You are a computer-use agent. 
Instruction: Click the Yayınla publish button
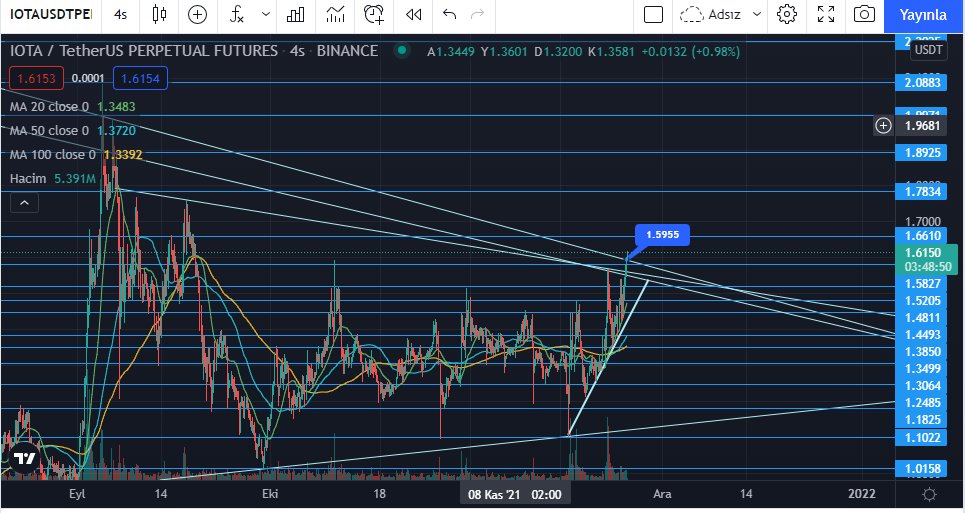pos(923,15)
